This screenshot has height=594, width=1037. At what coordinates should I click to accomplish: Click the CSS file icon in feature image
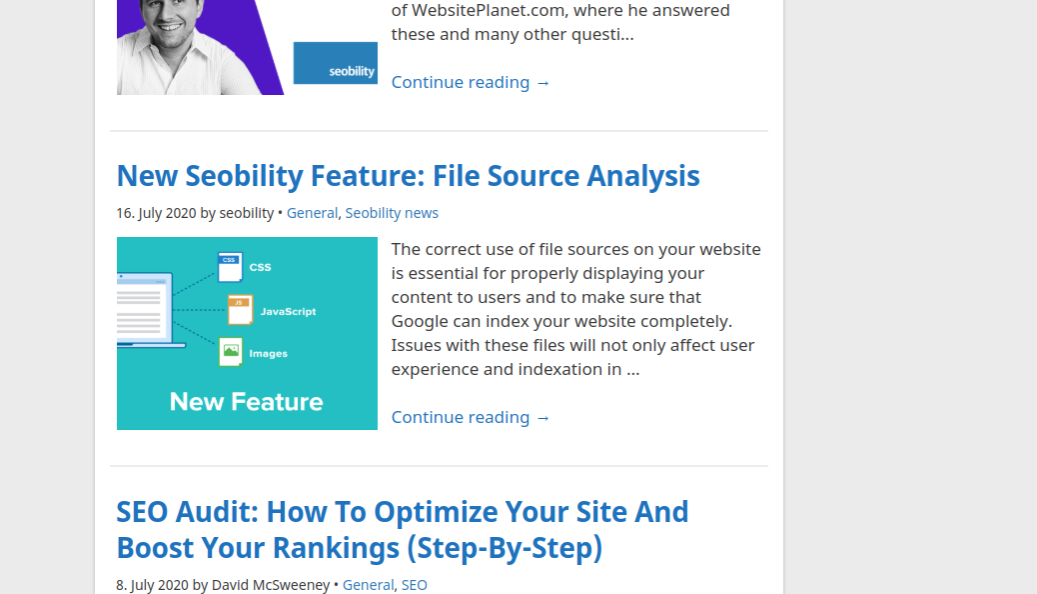pos(230,267)
